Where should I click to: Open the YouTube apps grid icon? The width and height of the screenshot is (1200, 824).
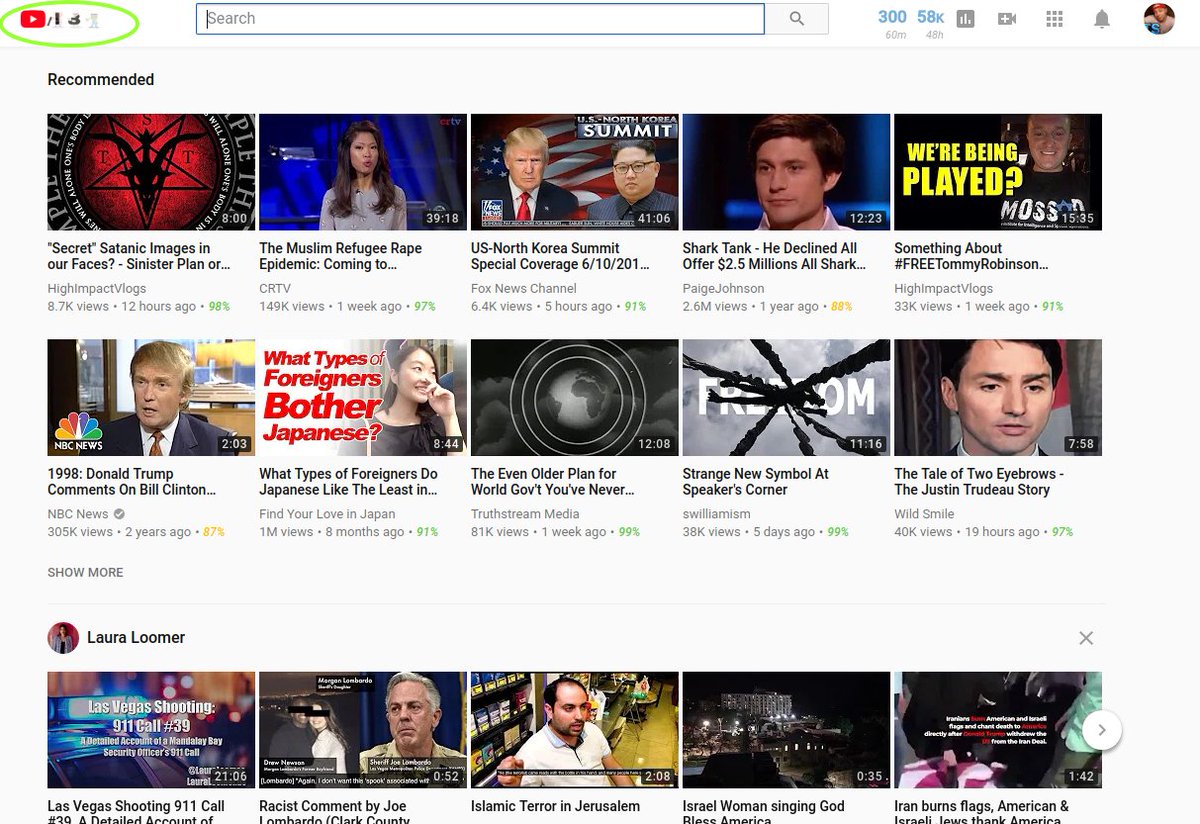point(1054,19)
